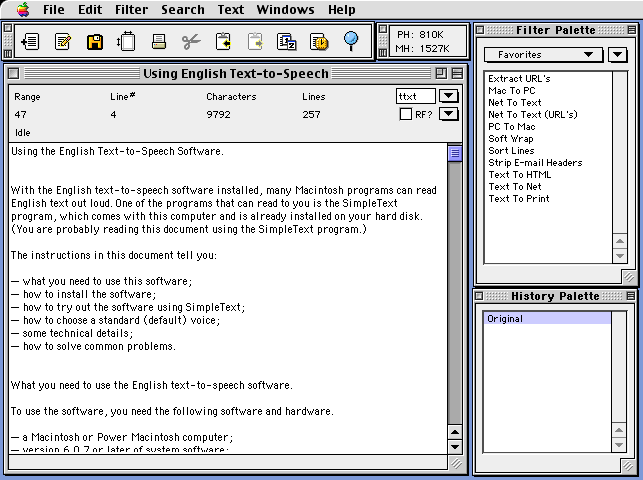Zoom the Using English Text-to-Speech window

pos(441,73)
